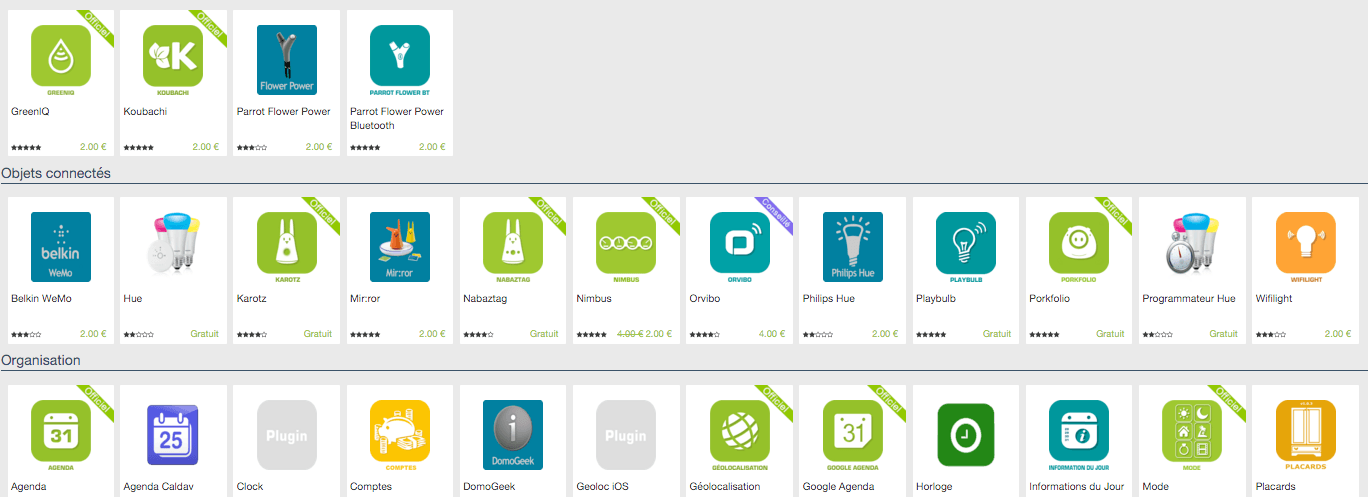Click the Wifilight plugin title

tap(1272, 299)
